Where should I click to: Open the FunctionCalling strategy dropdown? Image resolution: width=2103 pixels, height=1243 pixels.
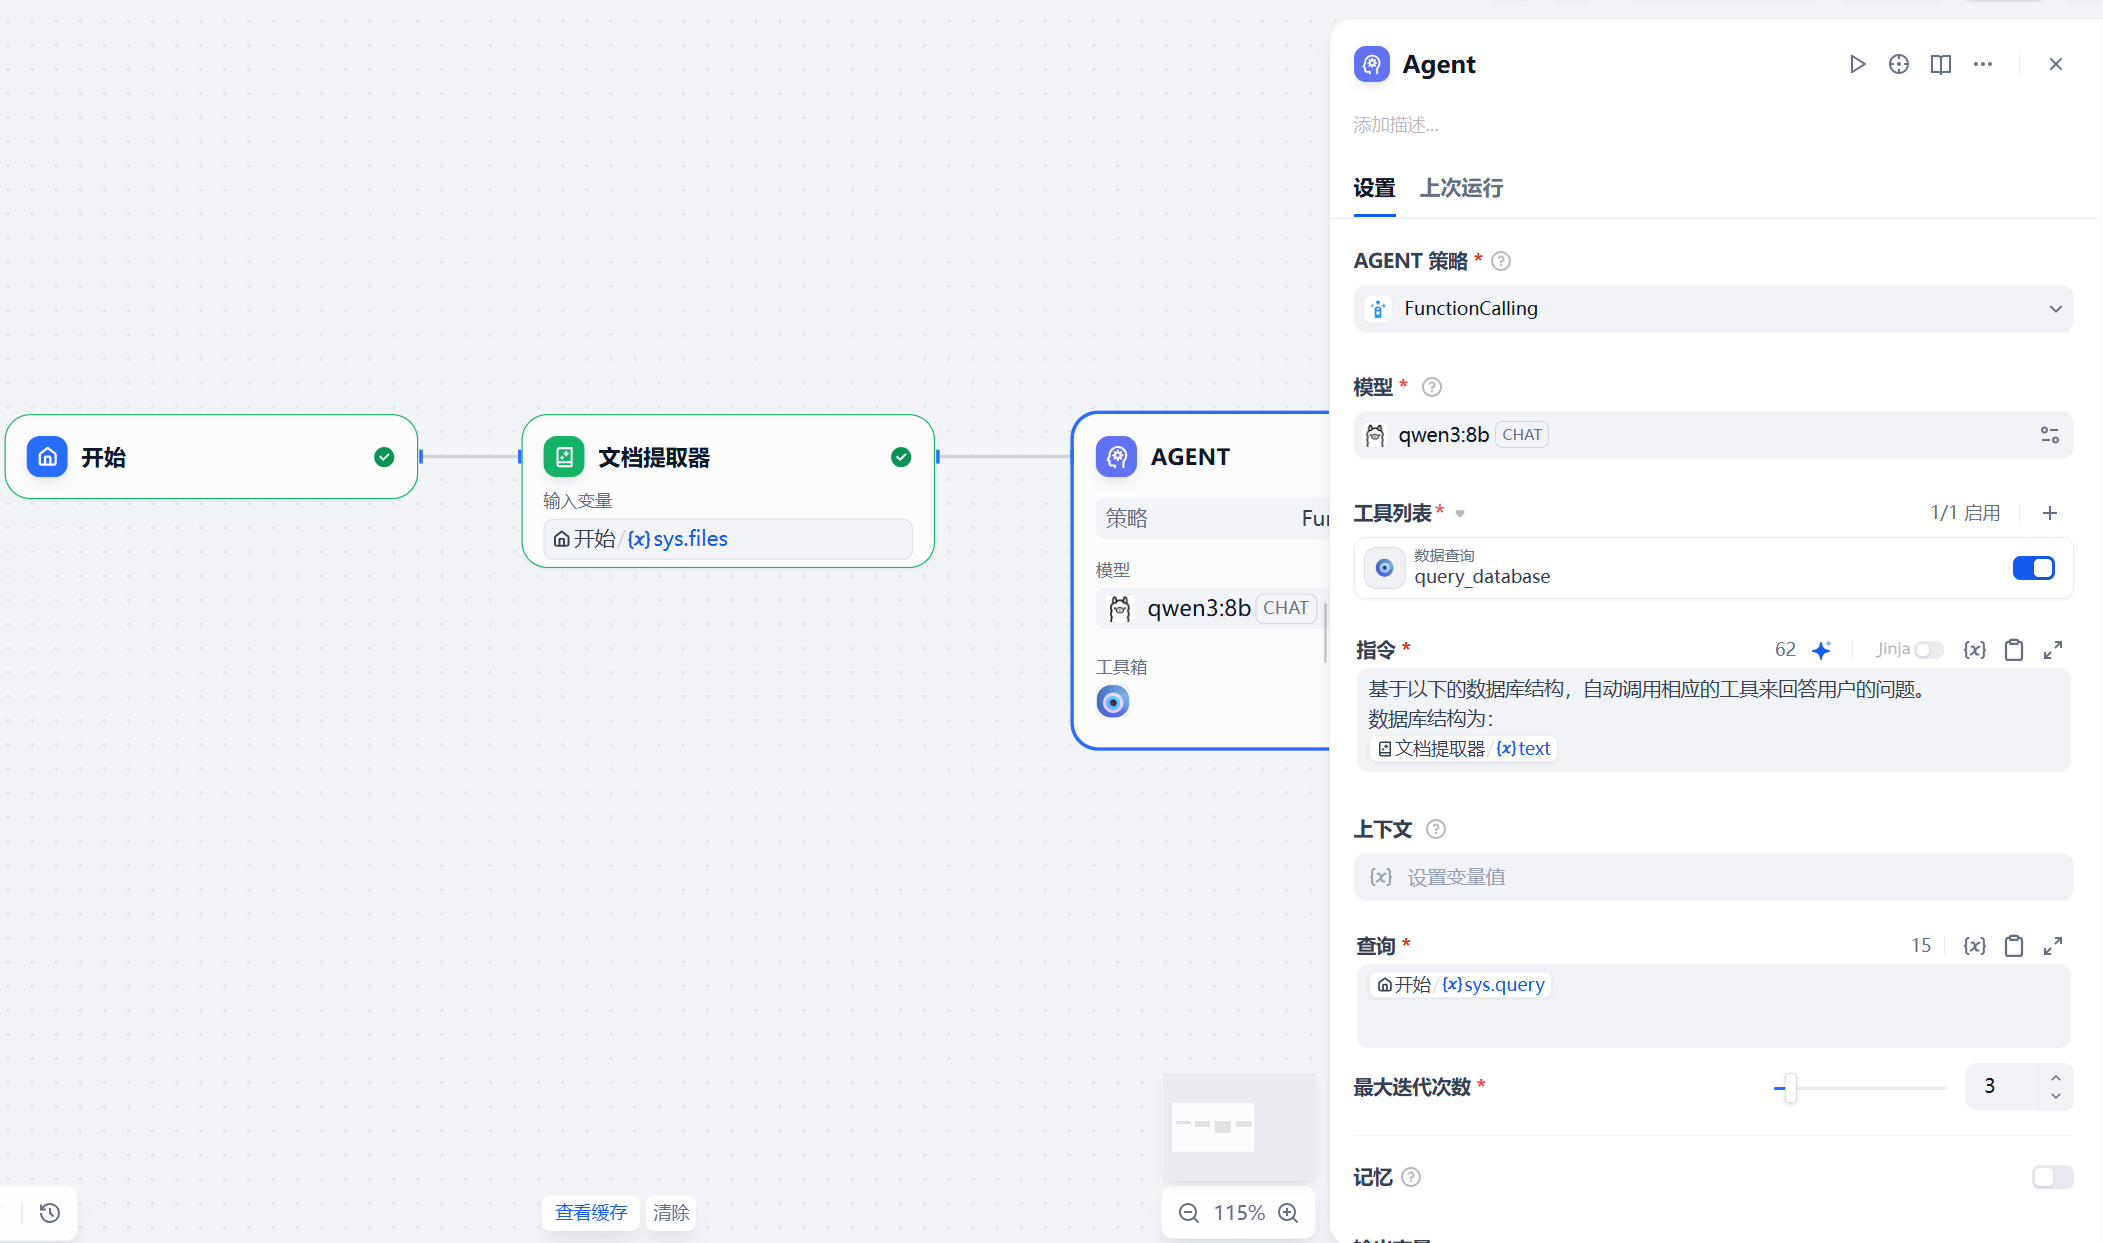coord(1712,309)
